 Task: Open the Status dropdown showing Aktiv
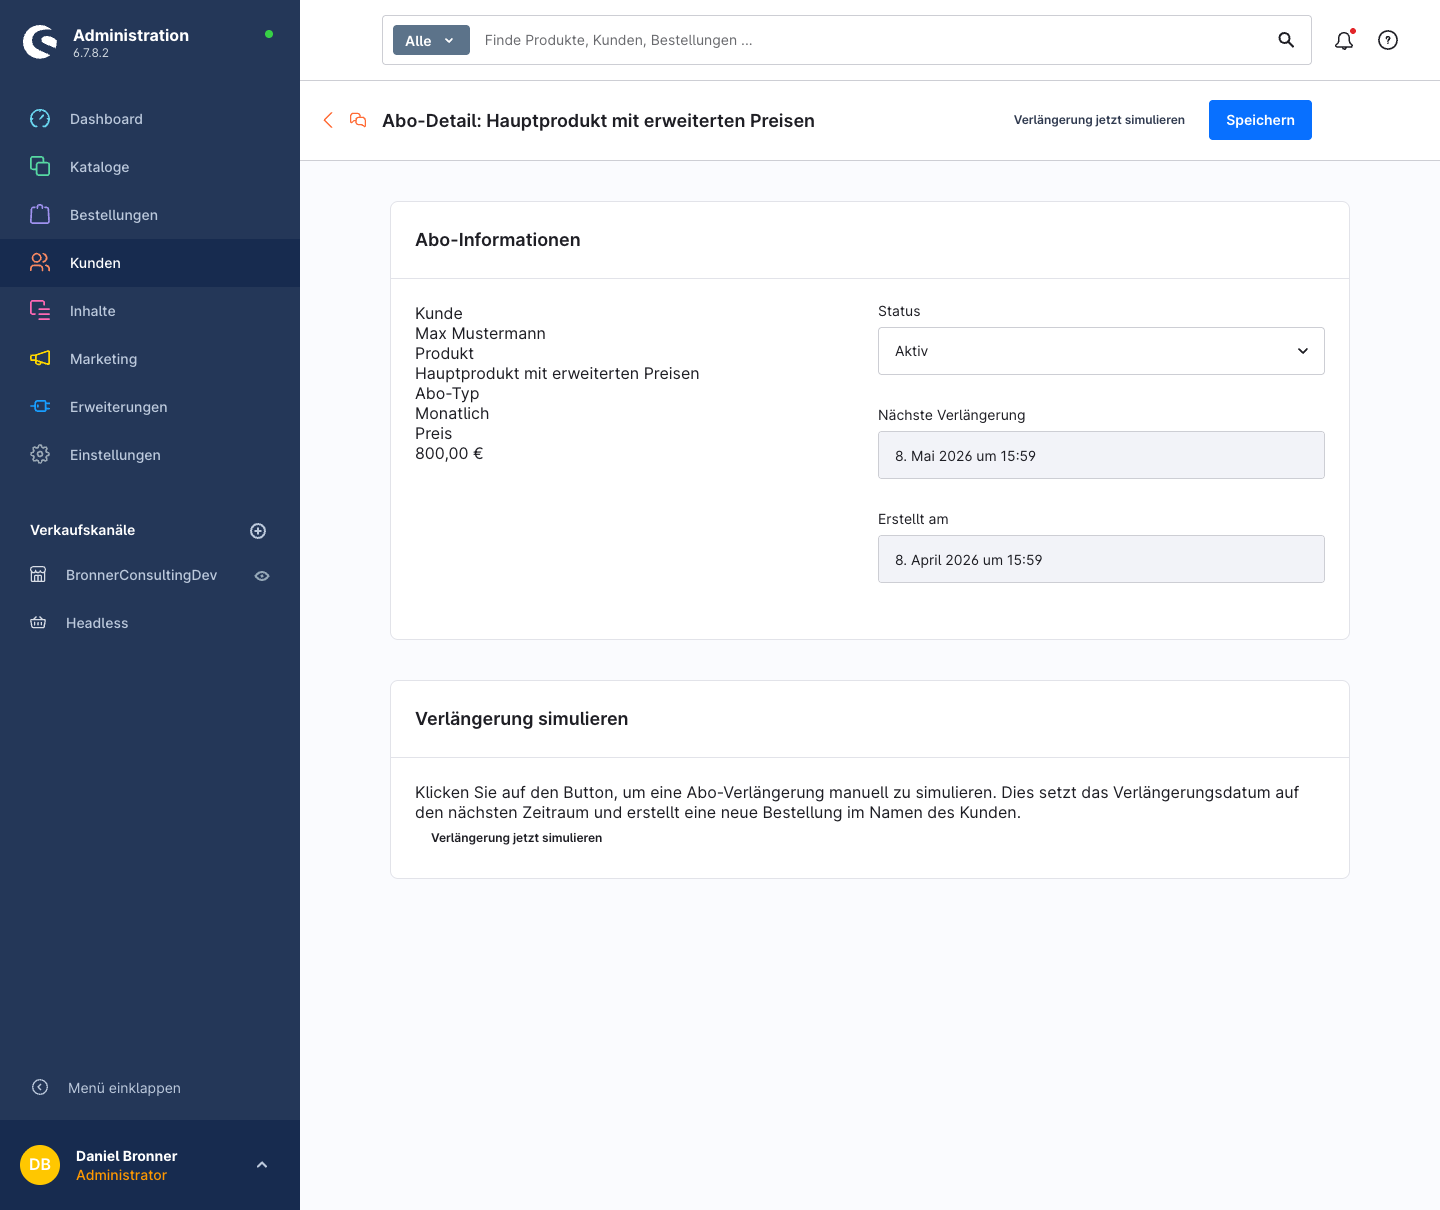(1101, 351)
